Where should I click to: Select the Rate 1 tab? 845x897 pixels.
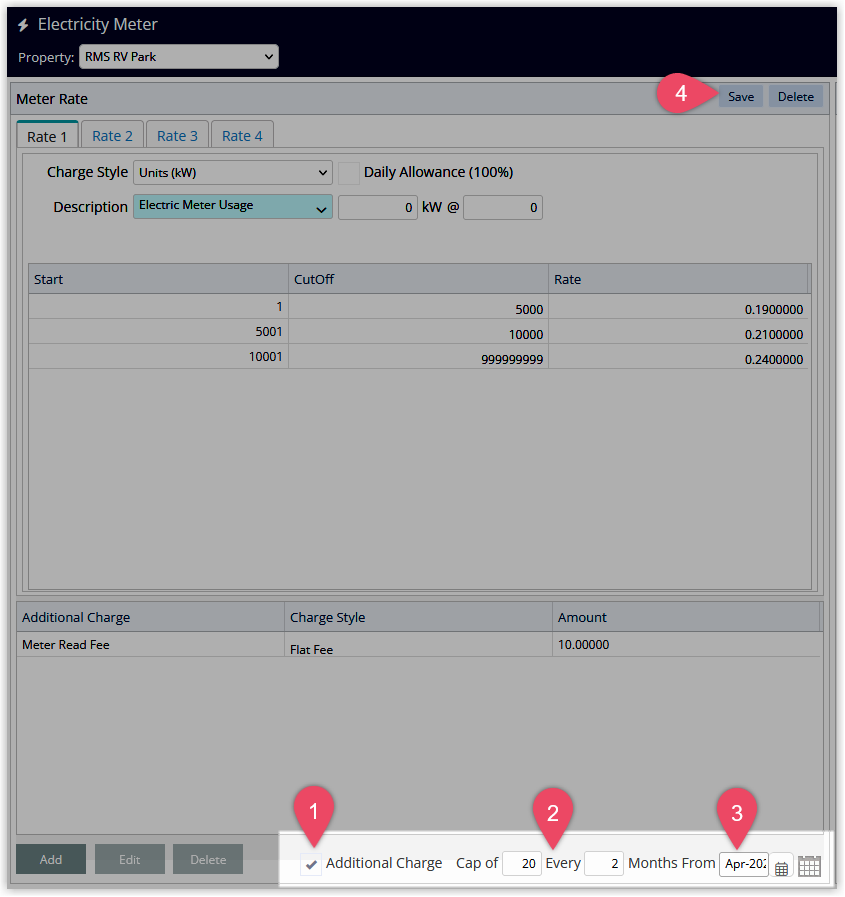pos(47,136)
